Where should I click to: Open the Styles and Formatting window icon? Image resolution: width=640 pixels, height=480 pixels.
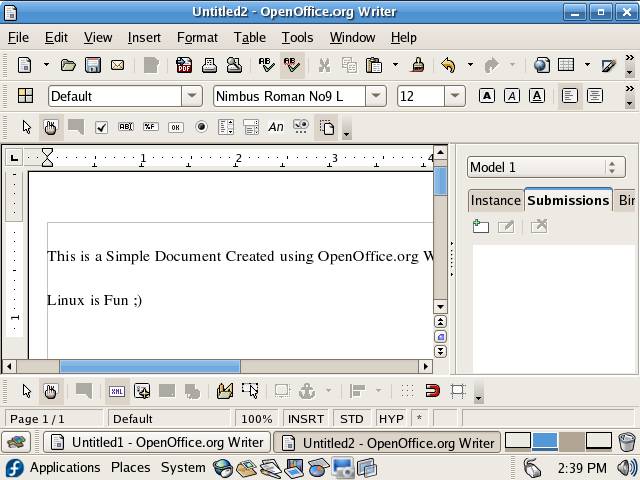(x=26, y=96)
